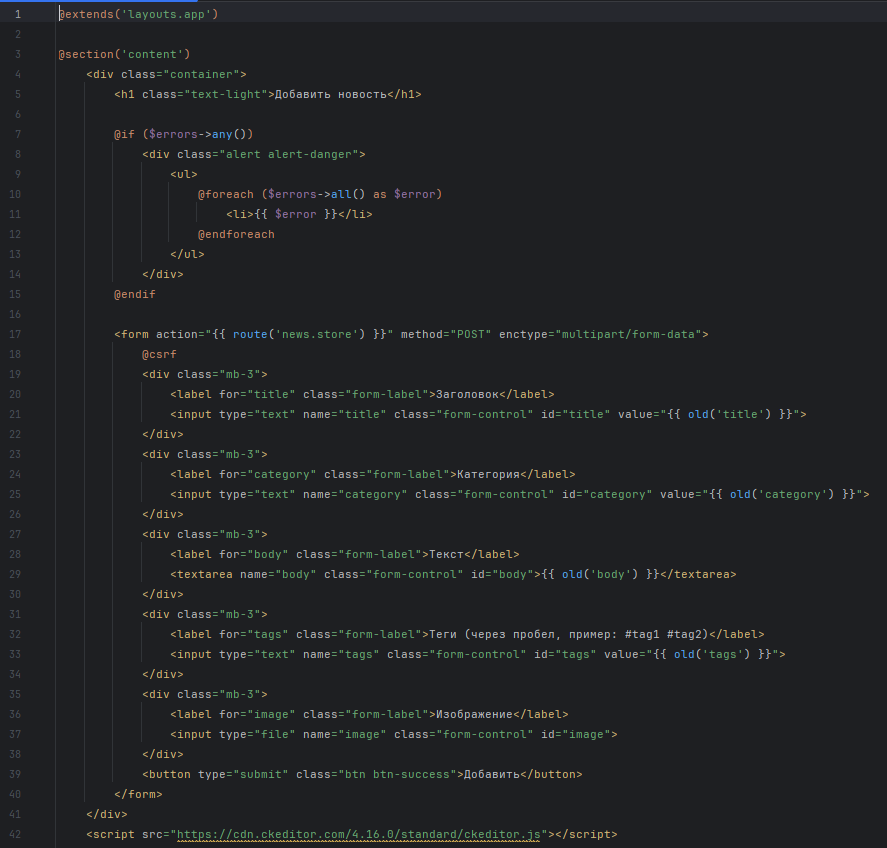887x848 pixels.
Task: Click line number 21 in the gutter
Action: (15, 415)
